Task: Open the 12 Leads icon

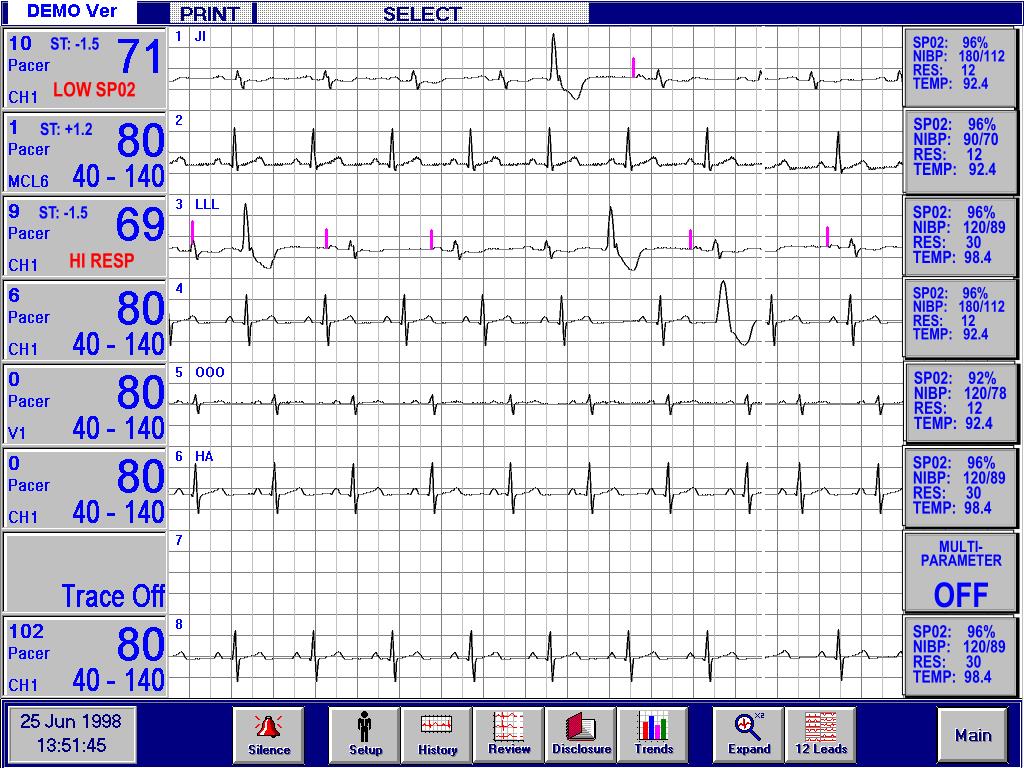Action: click(x=821, y=734)
